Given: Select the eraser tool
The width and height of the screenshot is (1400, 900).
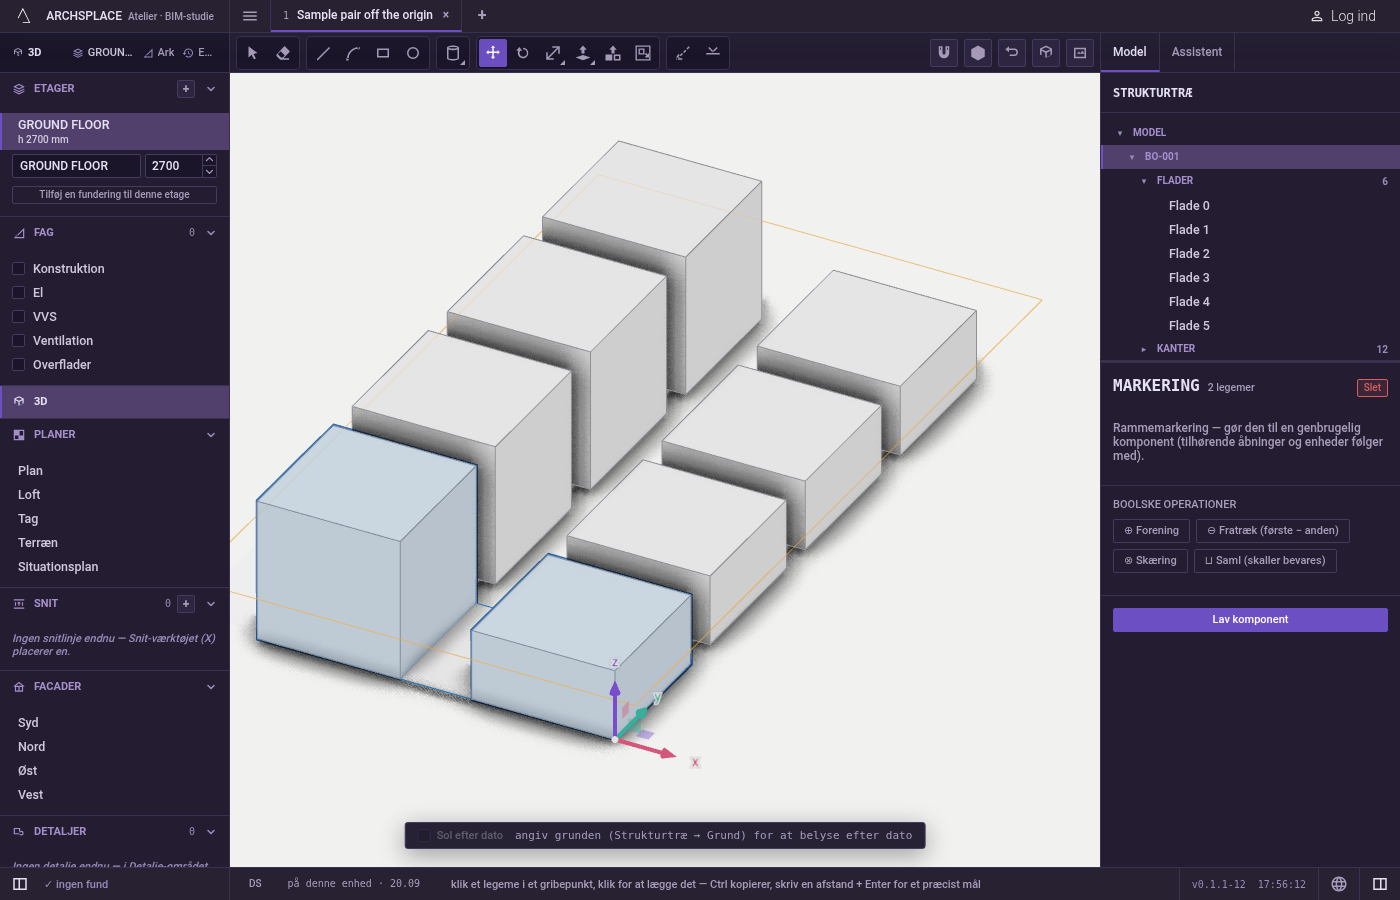Looking at the screenshot, I should [x=283, y=53].
